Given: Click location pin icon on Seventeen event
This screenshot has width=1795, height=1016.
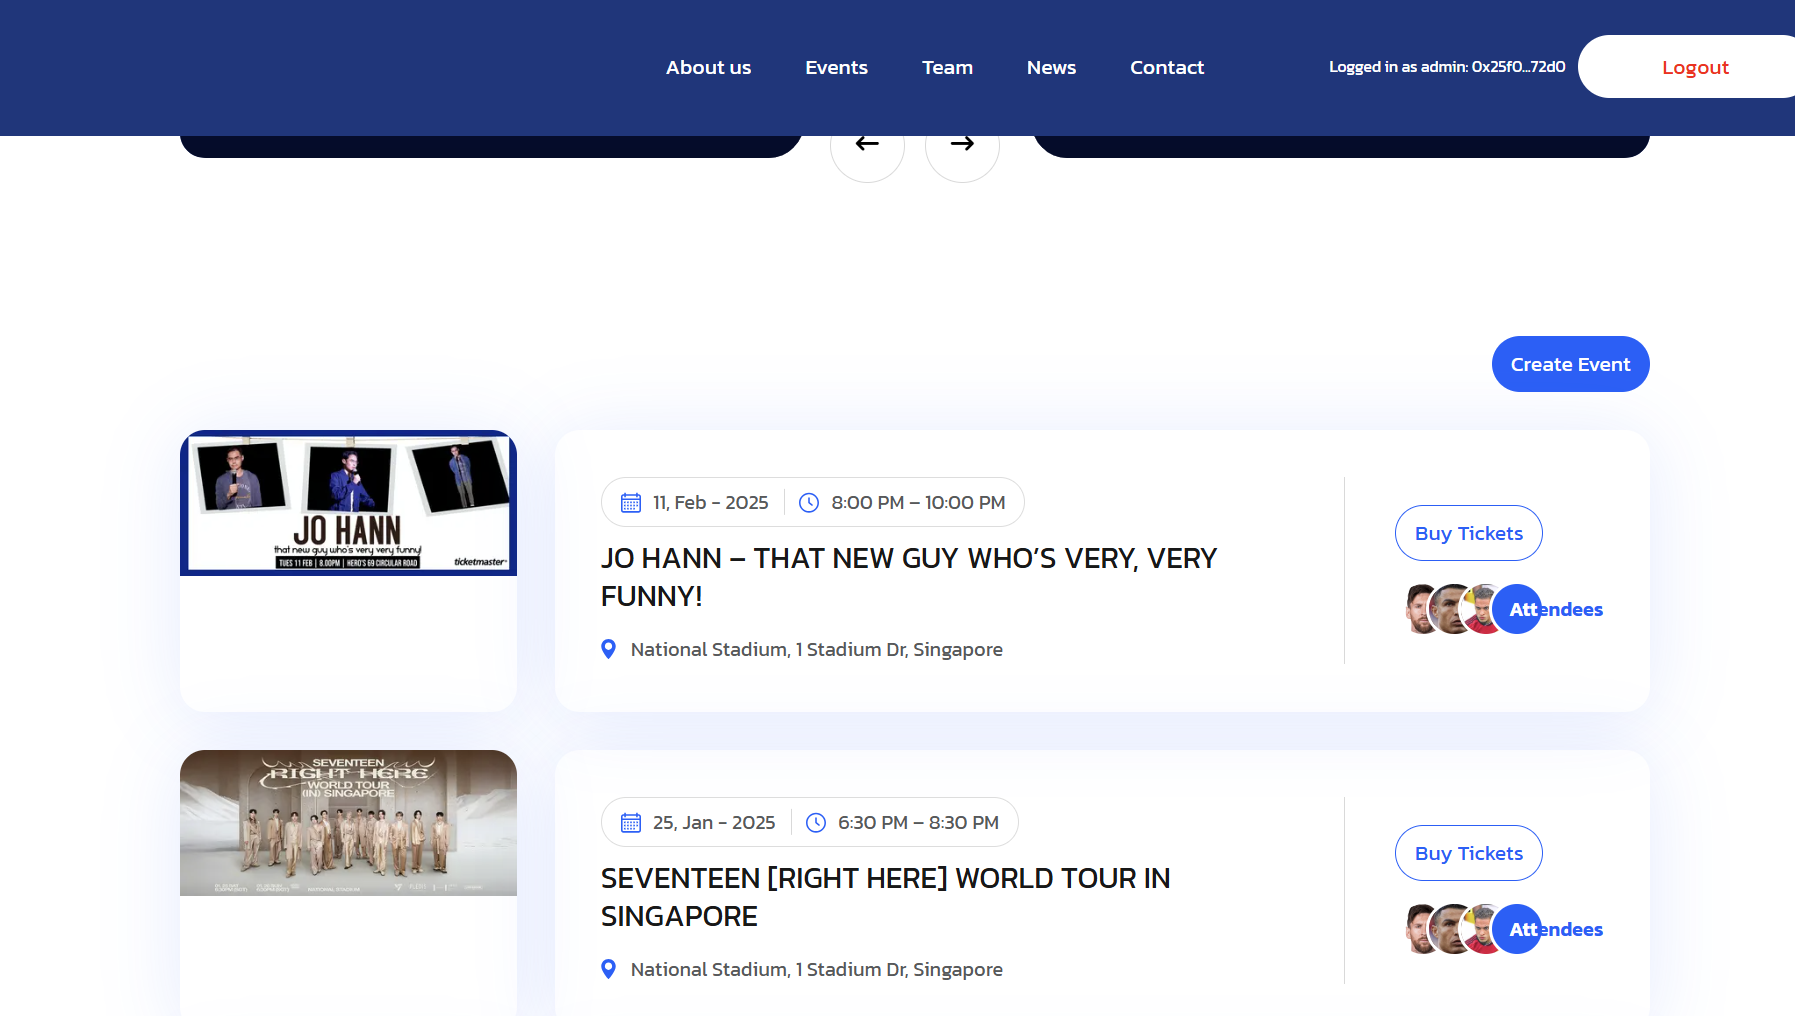Looking at the screenshot, I should [x=608, y=969].
